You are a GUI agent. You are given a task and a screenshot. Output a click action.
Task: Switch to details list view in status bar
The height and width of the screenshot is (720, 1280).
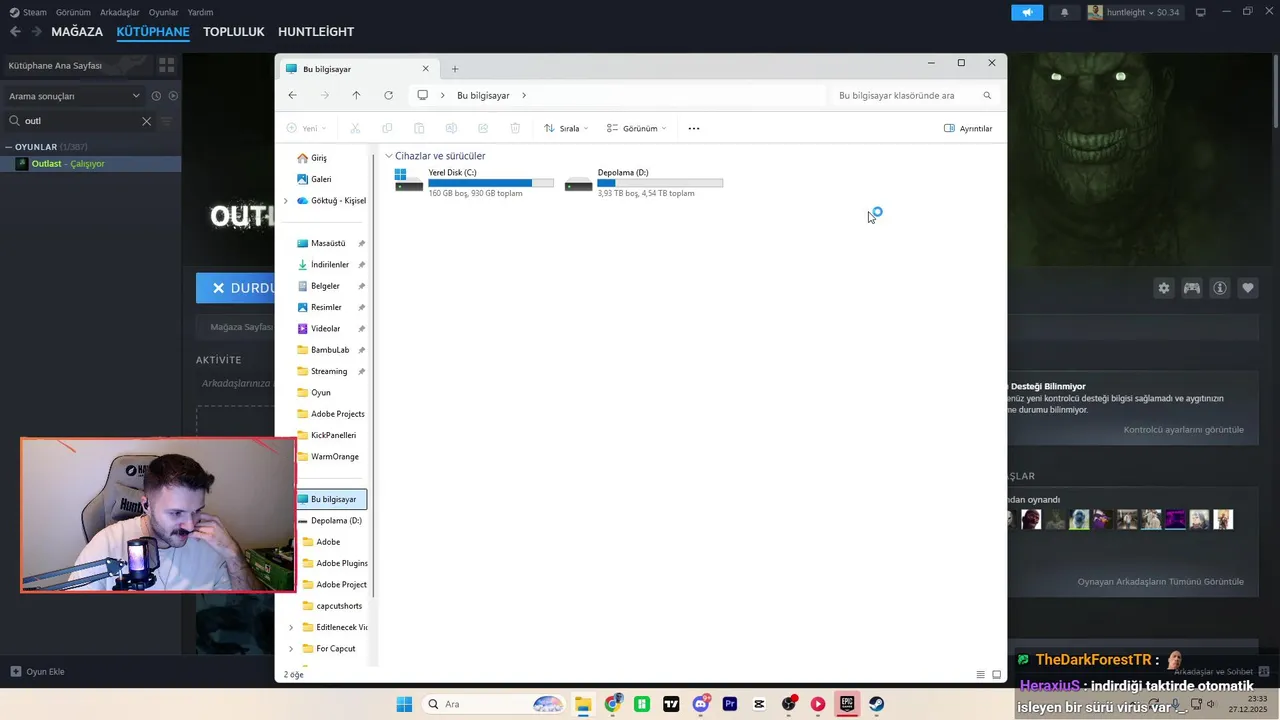click(980, 675)
